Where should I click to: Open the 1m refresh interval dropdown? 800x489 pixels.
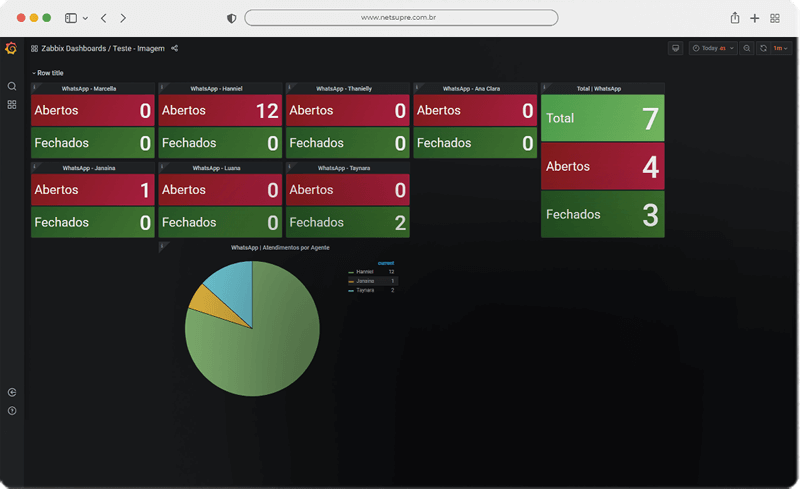tap(779, 48)
